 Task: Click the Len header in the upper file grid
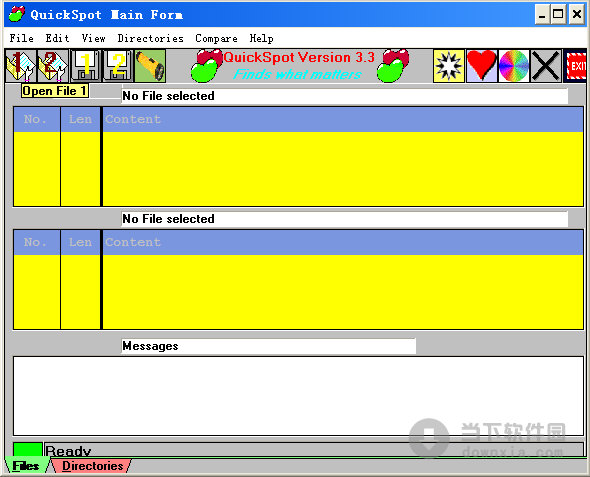click(x=81, y=119)
